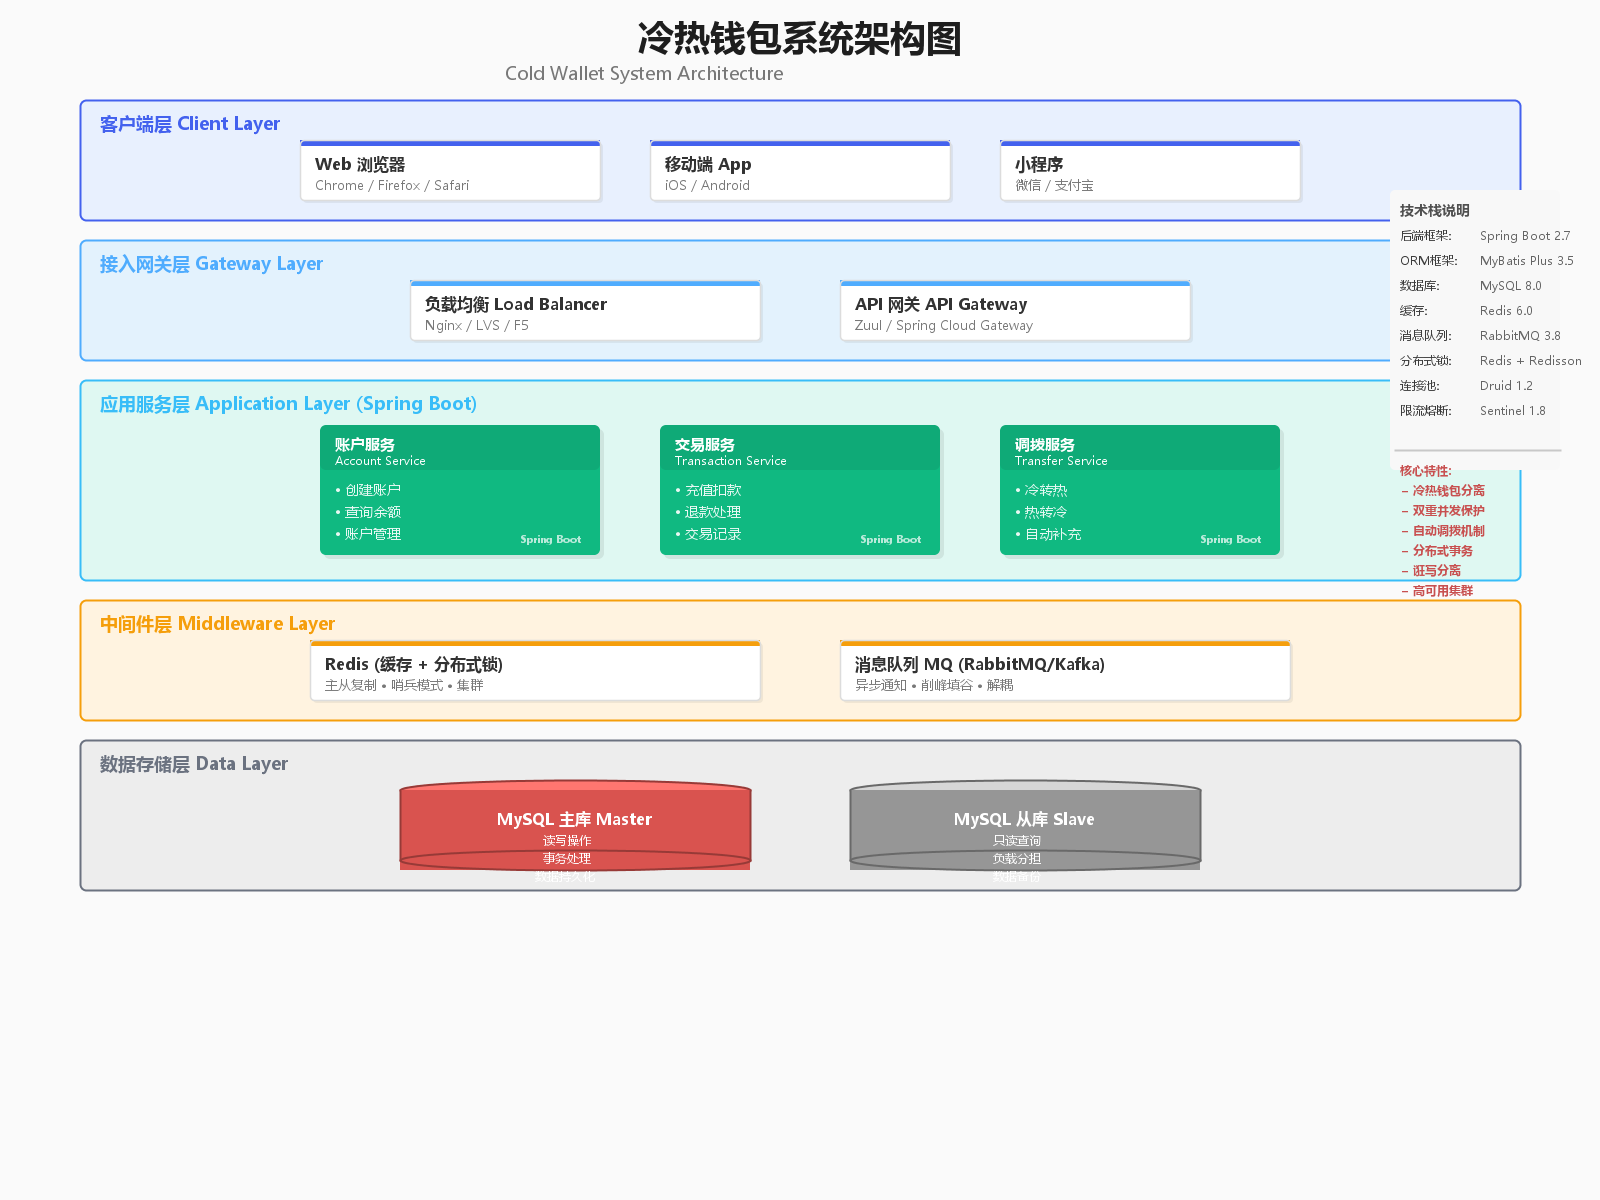This screenshot has height=1200, width=1600.
Task: Click the 双重并发保护 feature
Action: click(x=1443, y=511)
